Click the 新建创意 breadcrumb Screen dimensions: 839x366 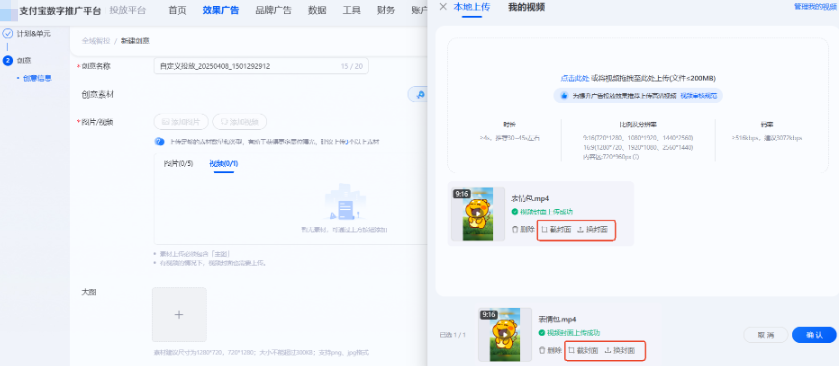pyautogui.click(x=135, y=41)
